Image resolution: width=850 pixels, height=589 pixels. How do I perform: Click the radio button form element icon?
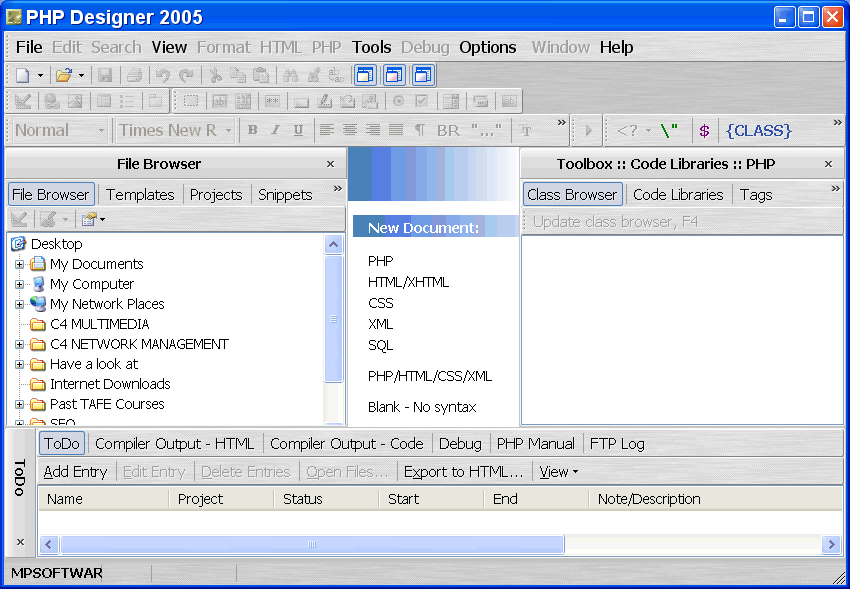pyautogui.click(x=398, y=101)
